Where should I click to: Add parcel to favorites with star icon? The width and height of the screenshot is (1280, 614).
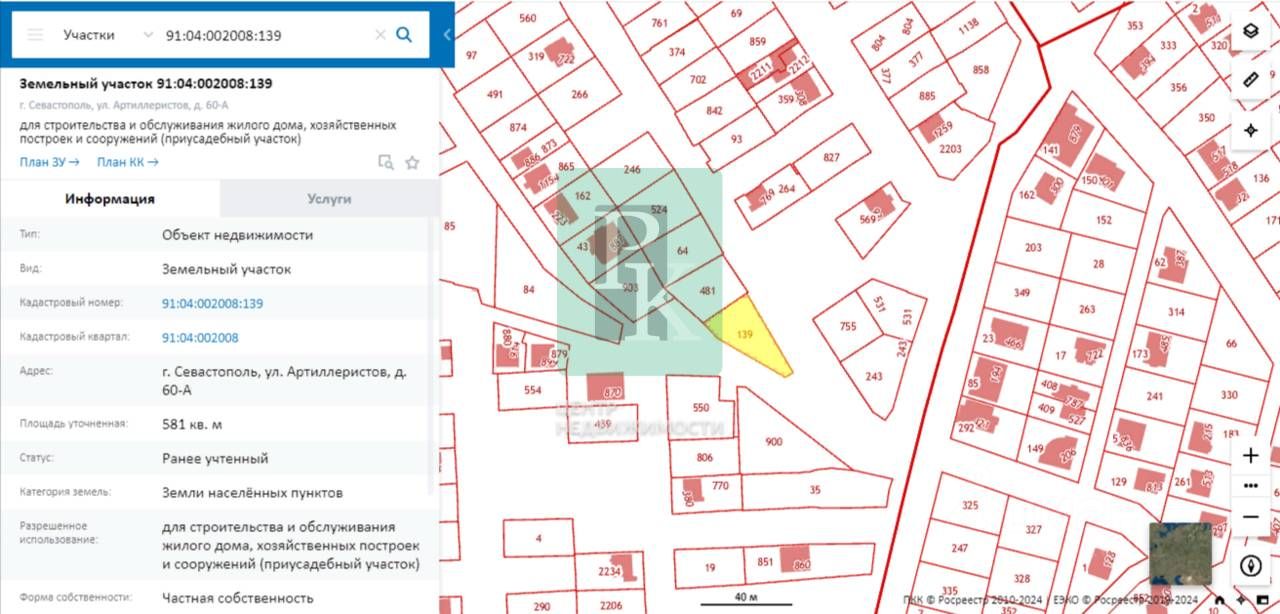pyautogui.click(x=412, y=163)
